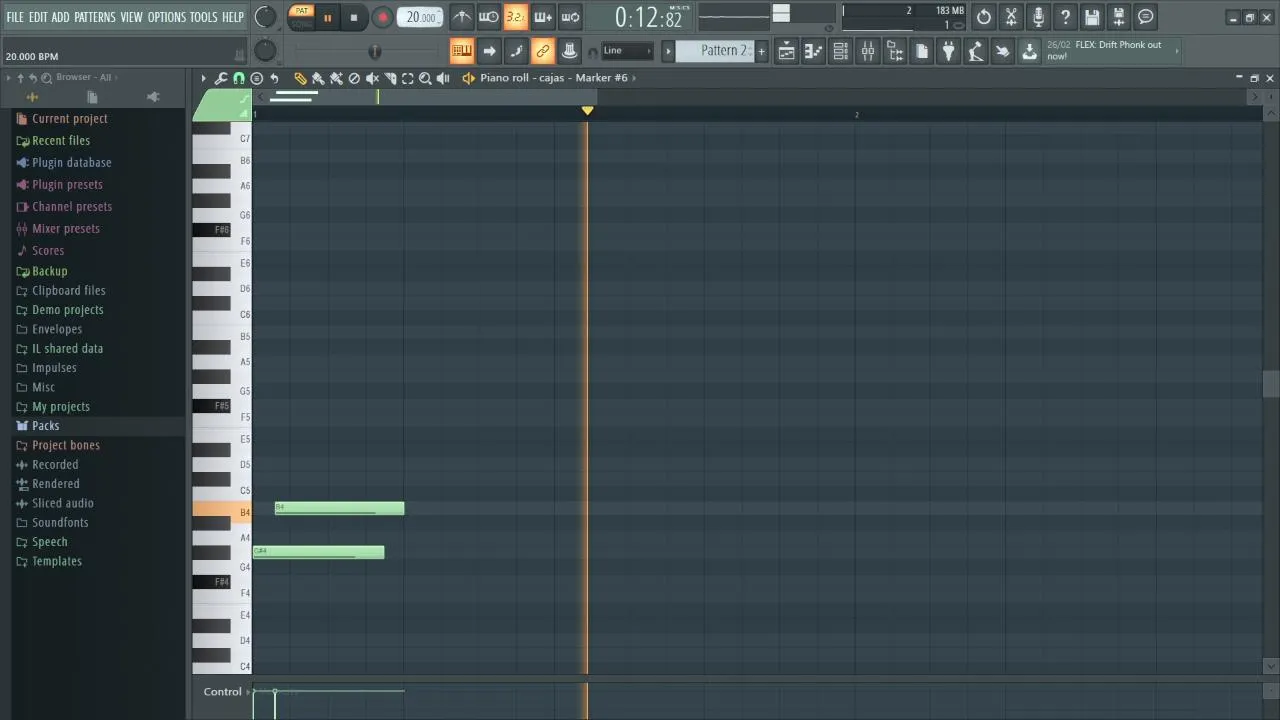Click the tempo field showing 20.000

click(x=421, y=17)
